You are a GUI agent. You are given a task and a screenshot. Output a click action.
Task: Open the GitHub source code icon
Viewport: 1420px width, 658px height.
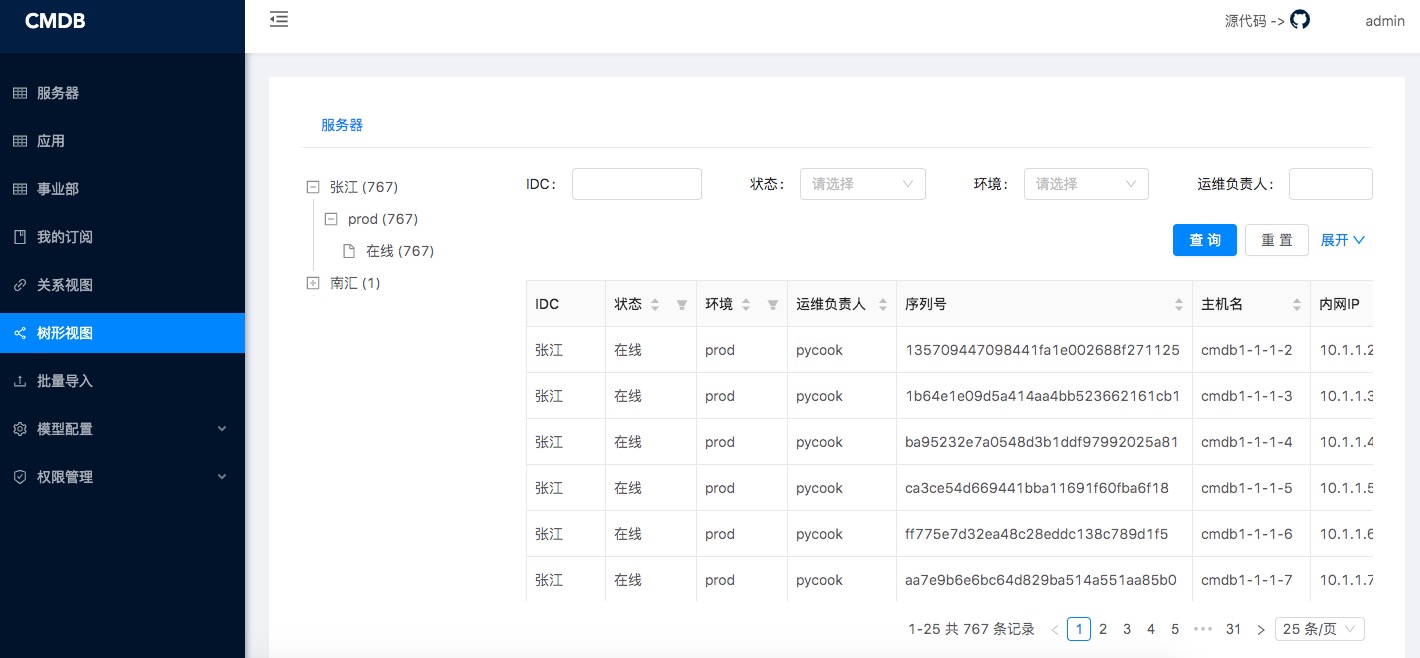click(1299, 20)
